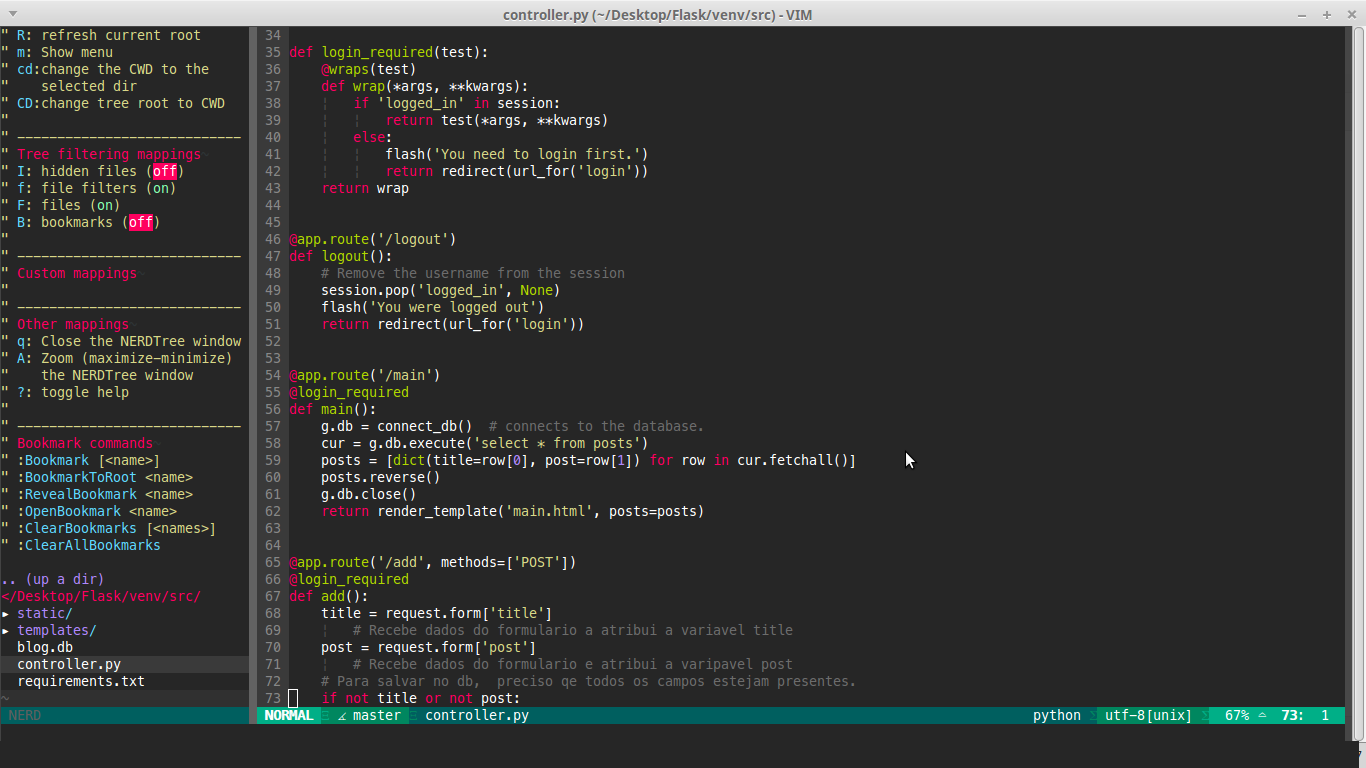Screen dimensions: 1366x768
Task: Click the 'F: files (on)' help line
Action: (x=61, y=205)
